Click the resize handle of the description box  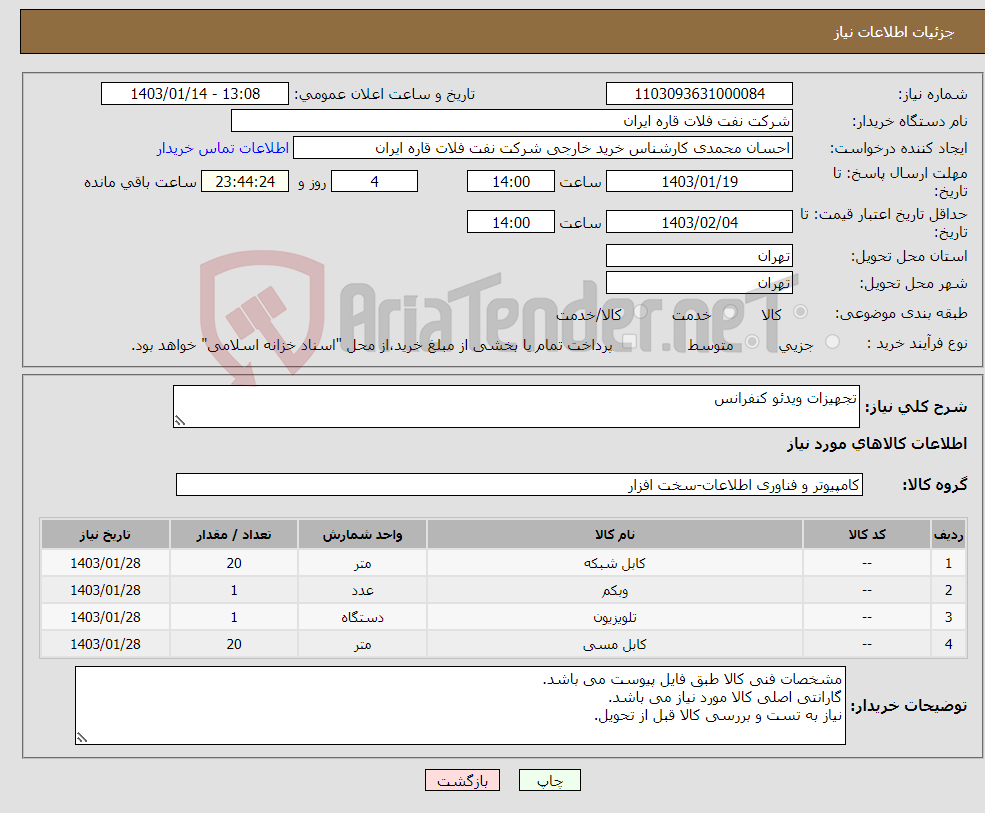click(180, 421)
